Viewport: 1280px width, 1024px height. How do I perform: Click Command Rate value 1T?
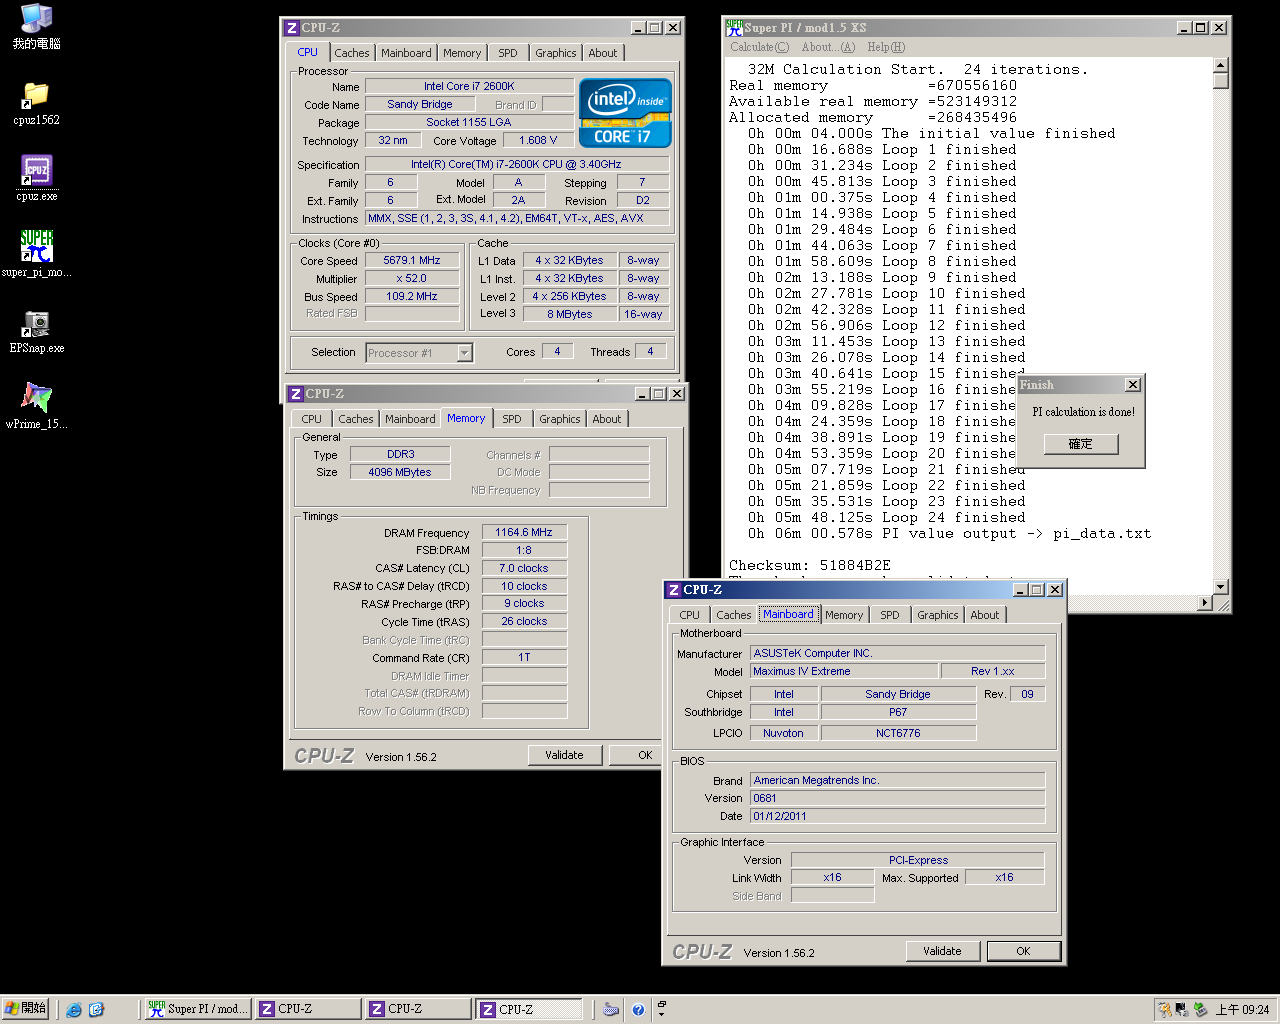pos(524,657)
